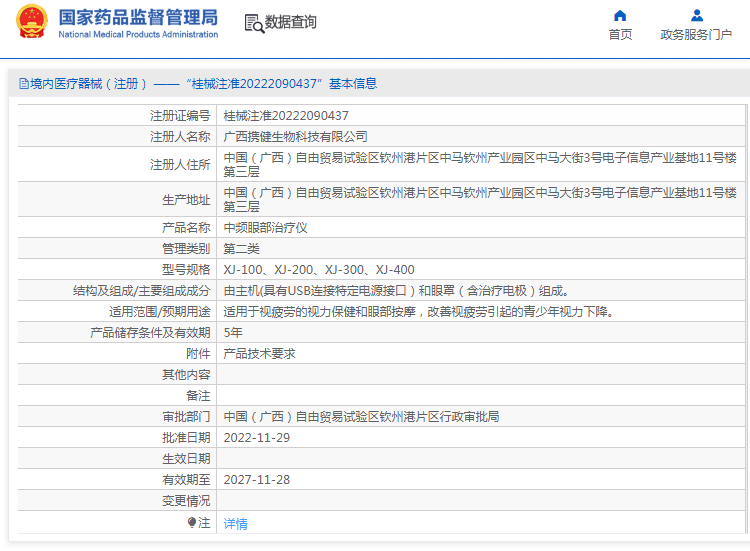750x551 pixels.
Task: Click 国家药品监督管理局 site title
Action: click(138, 18)
